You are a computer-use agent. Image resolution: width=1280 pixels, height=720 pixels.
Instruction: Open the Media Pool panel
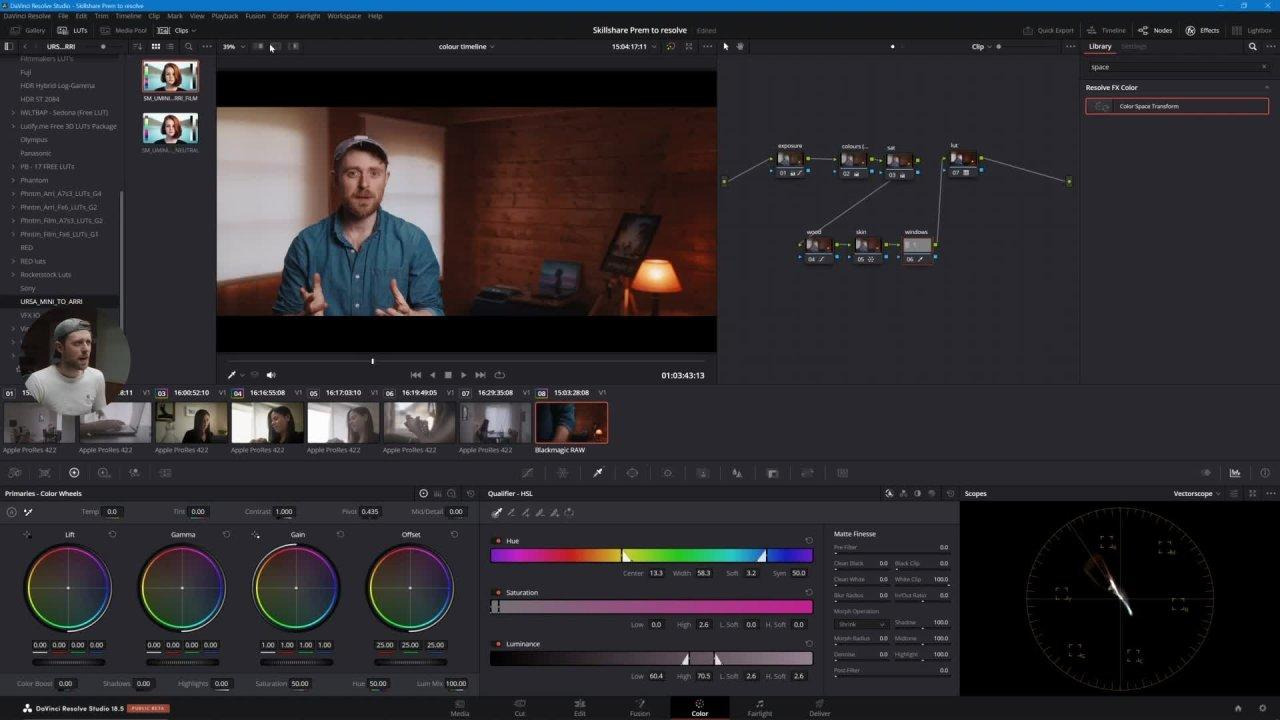123,30
